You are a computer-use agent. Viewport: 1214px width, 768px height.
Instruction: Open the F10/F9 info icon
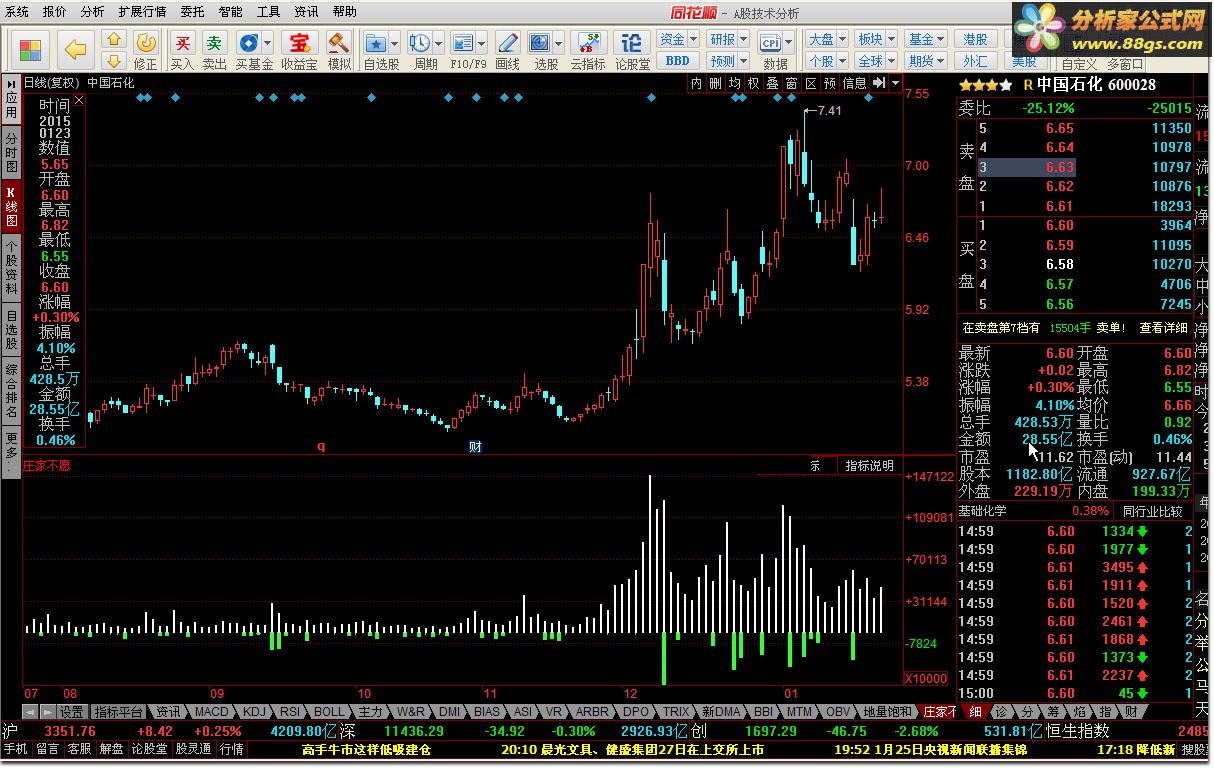tap(463, 43)
